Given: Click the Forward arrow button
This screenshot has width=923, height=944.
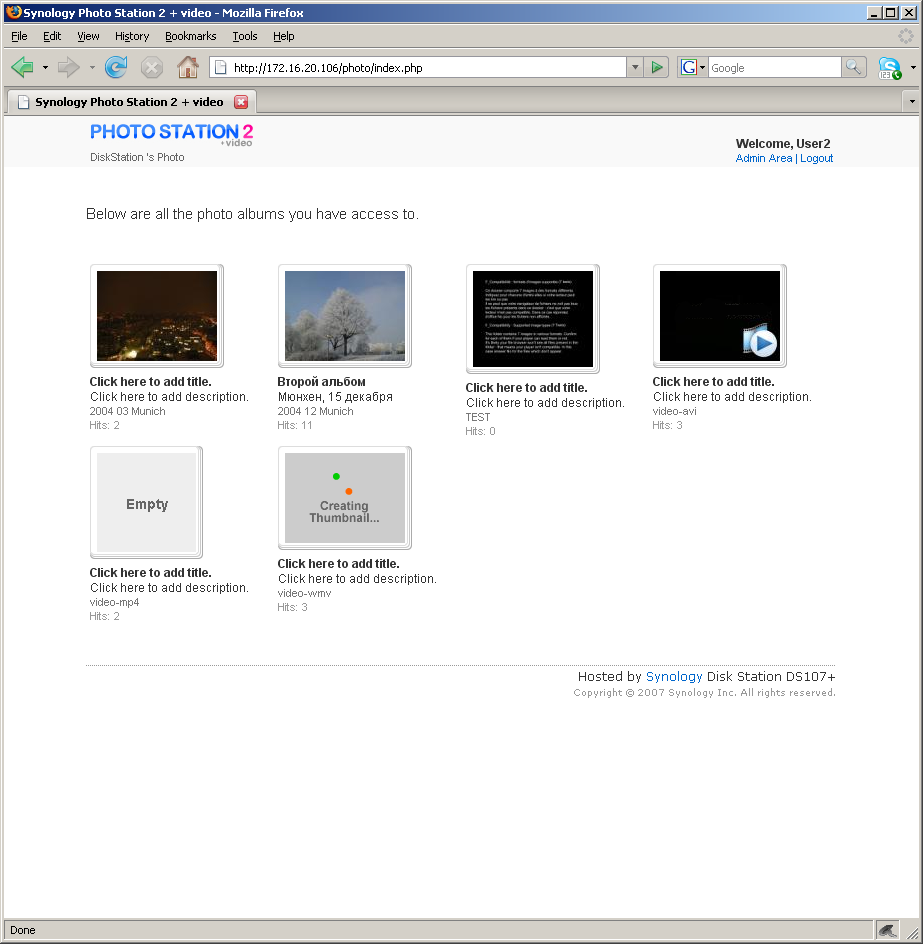Looking at the screenshot, I should tap(69, 67).
